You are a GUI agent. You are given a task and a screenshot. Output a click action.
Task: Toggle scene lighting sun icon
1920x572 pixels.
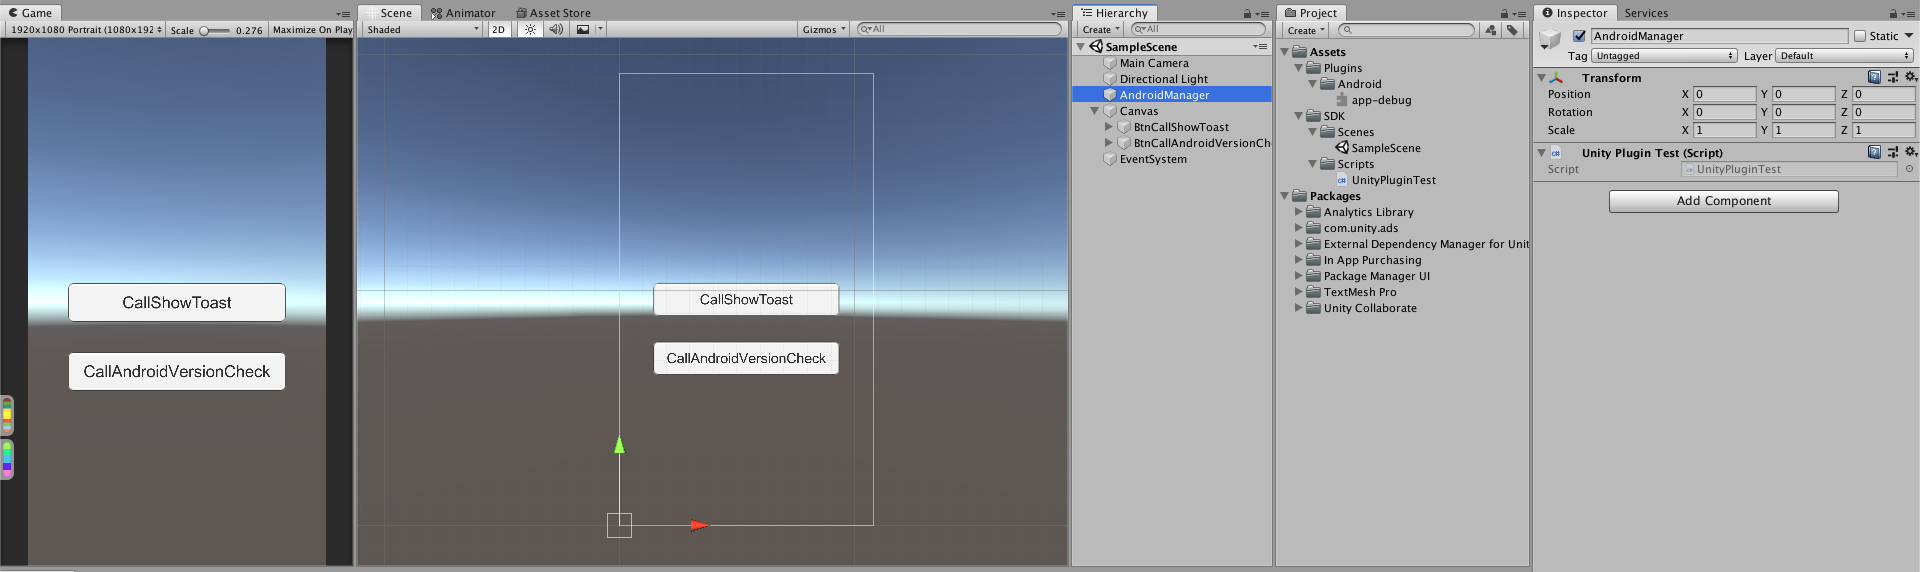click(x=530, y=29)
